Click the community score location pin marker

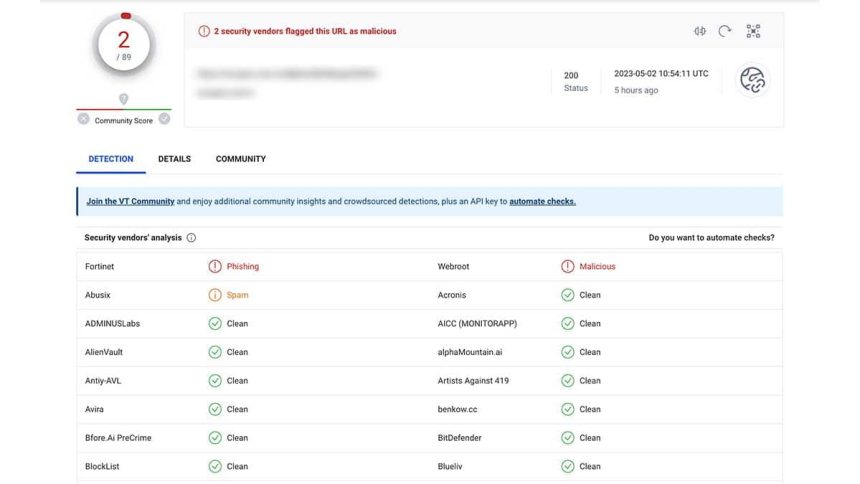click(x=123, y=99)
